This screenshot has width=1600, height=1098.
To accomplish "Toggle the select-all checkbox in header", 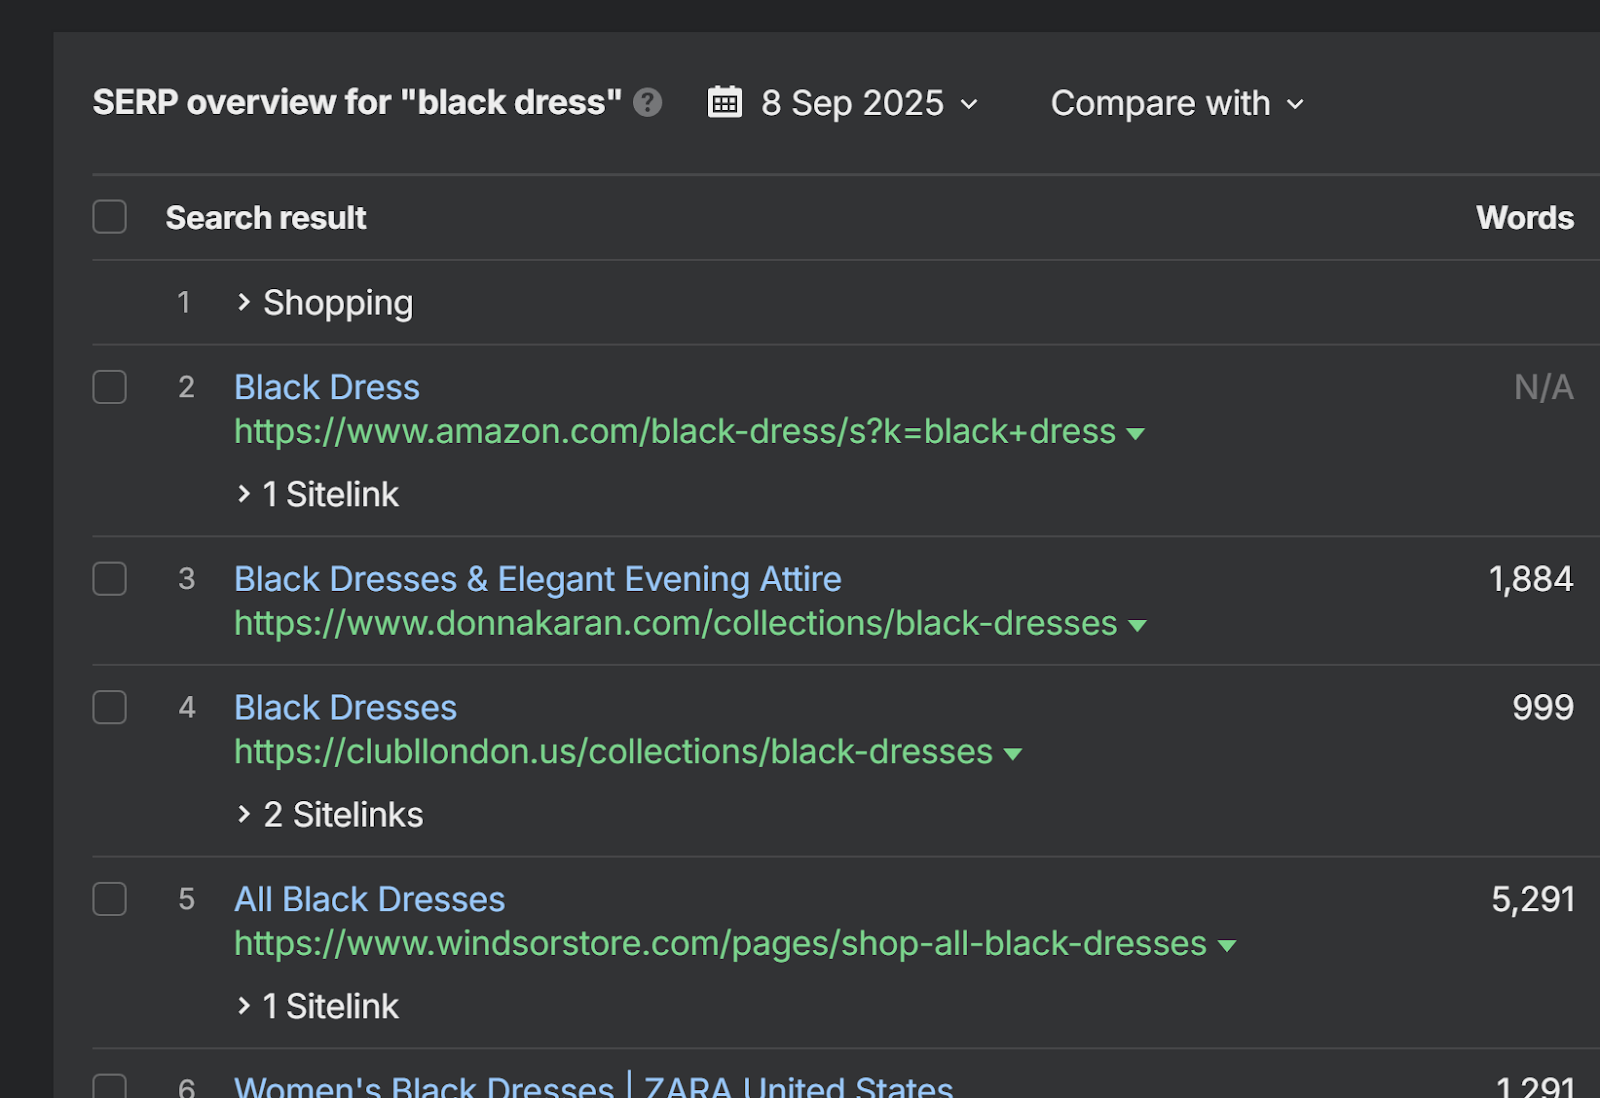I will 110,217.
